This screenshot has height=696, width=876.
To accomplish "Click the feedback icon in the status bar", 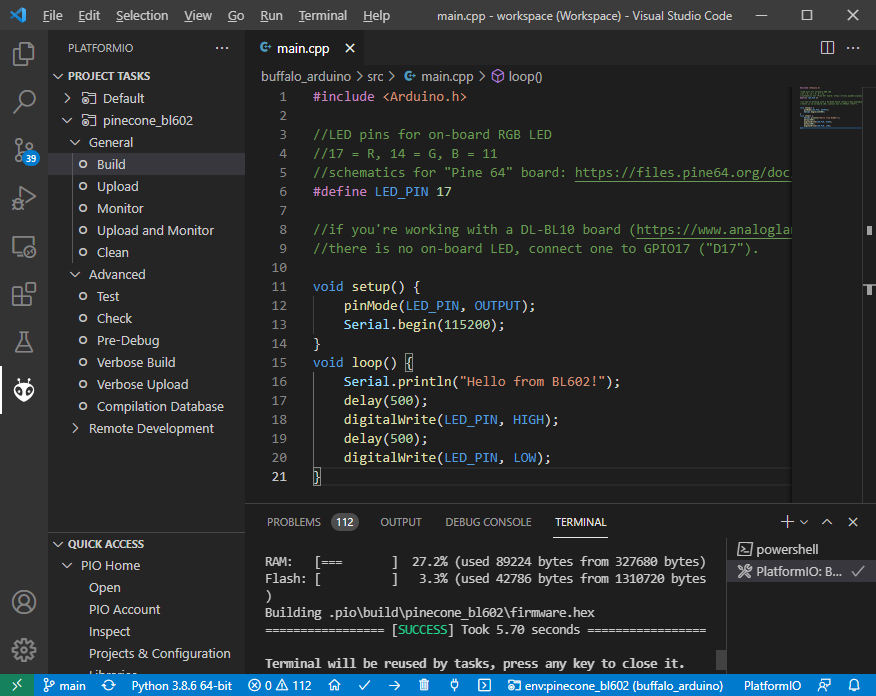I will pos(824,685).
